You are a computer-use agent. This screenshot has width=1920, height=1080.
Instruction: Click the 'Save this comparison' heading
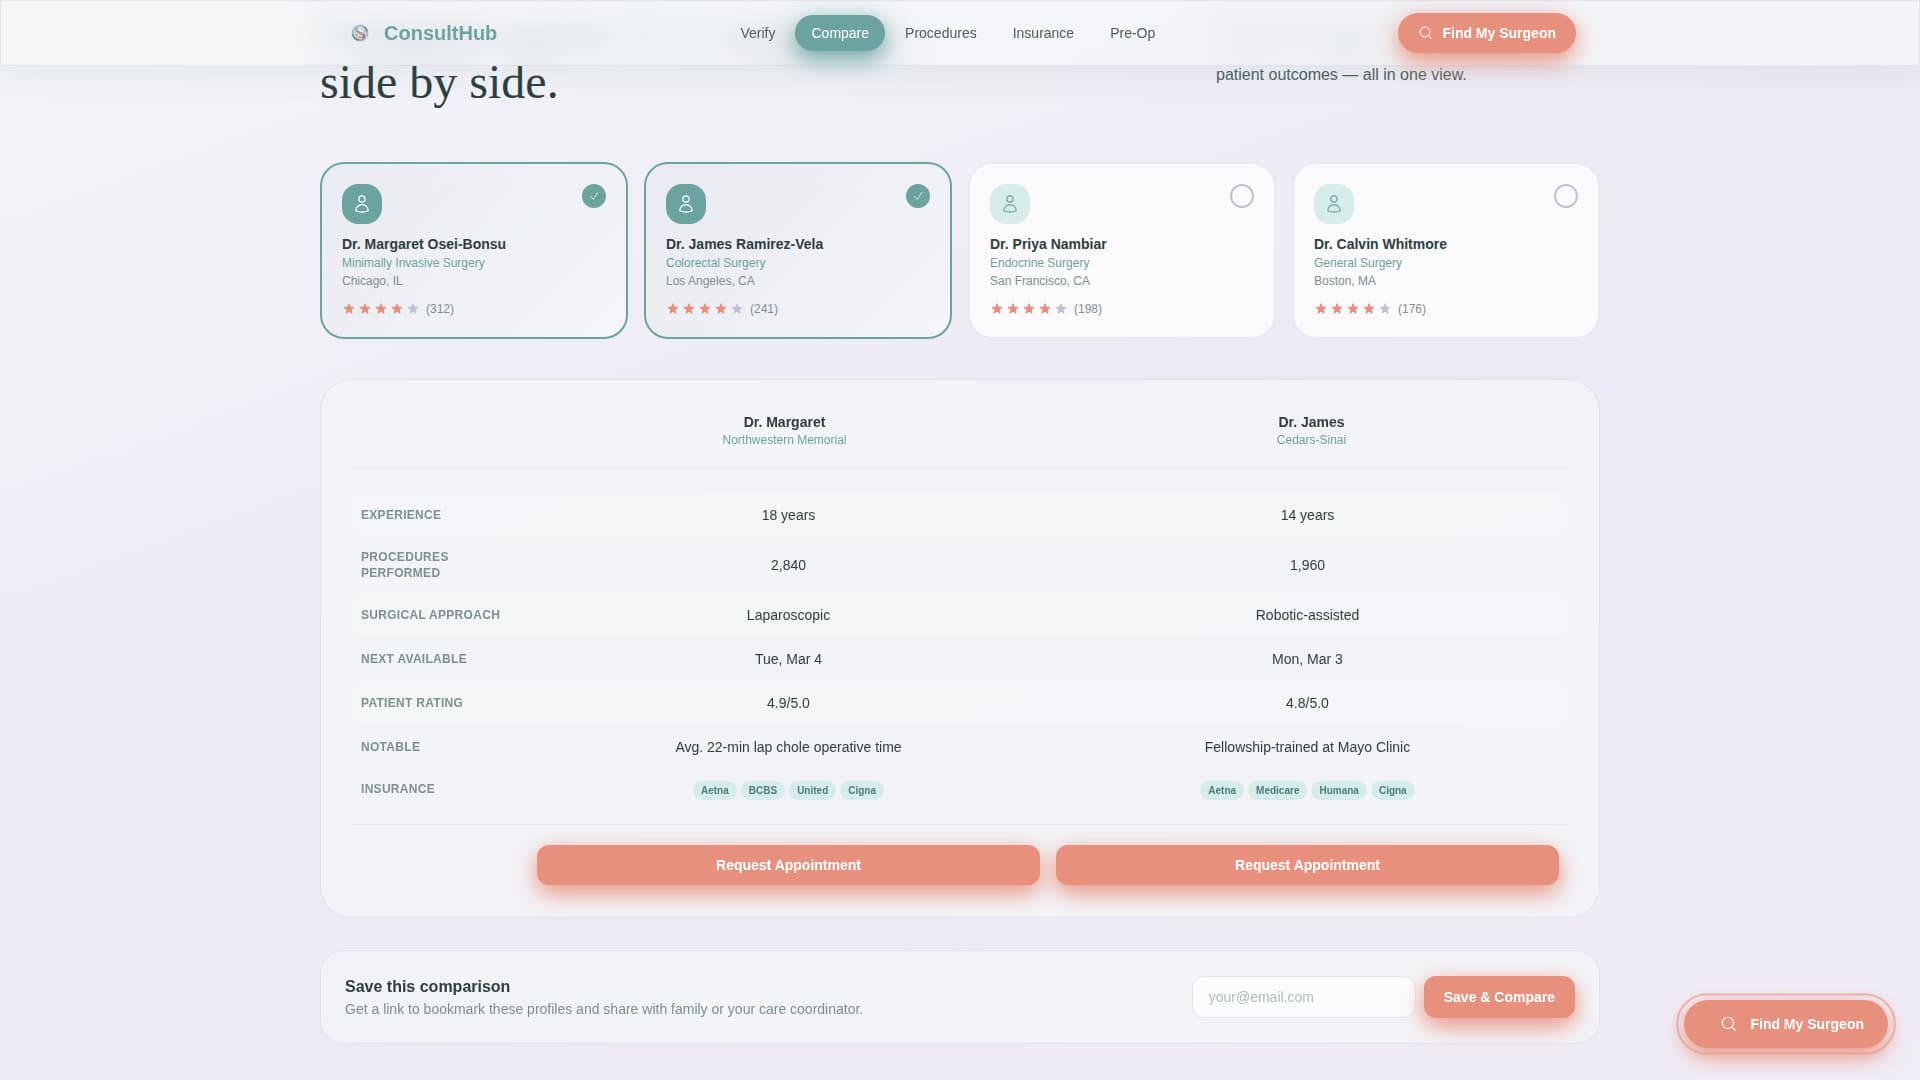click(427, 986)
